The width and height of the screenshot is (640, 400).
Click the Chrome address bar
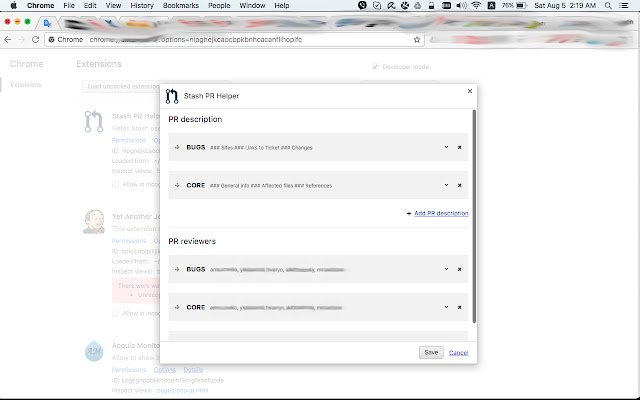pos(235,40)
